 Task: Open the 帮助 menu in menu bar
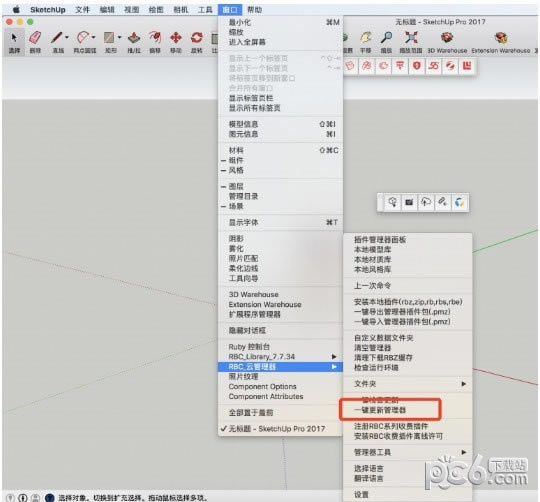[x=255, y=10]
